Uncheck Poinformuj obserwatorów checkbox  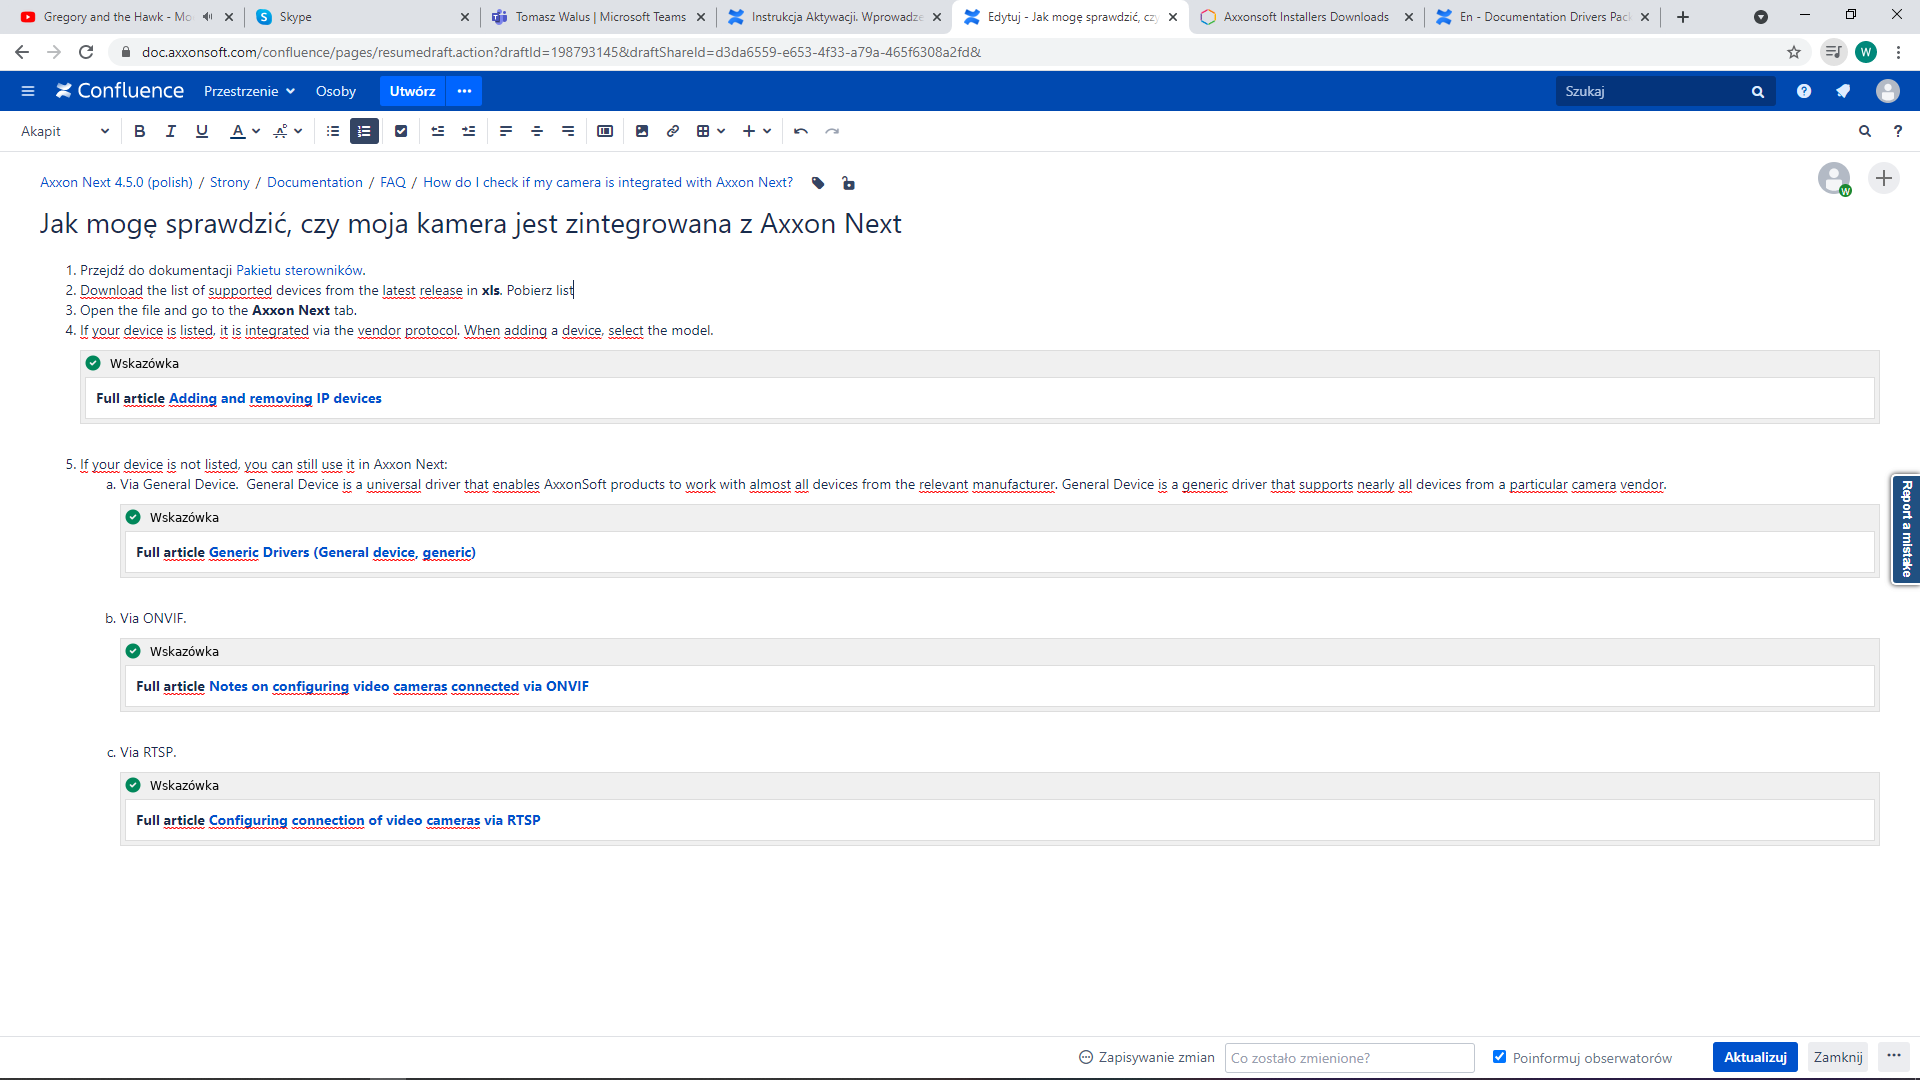point(1499,1057)
